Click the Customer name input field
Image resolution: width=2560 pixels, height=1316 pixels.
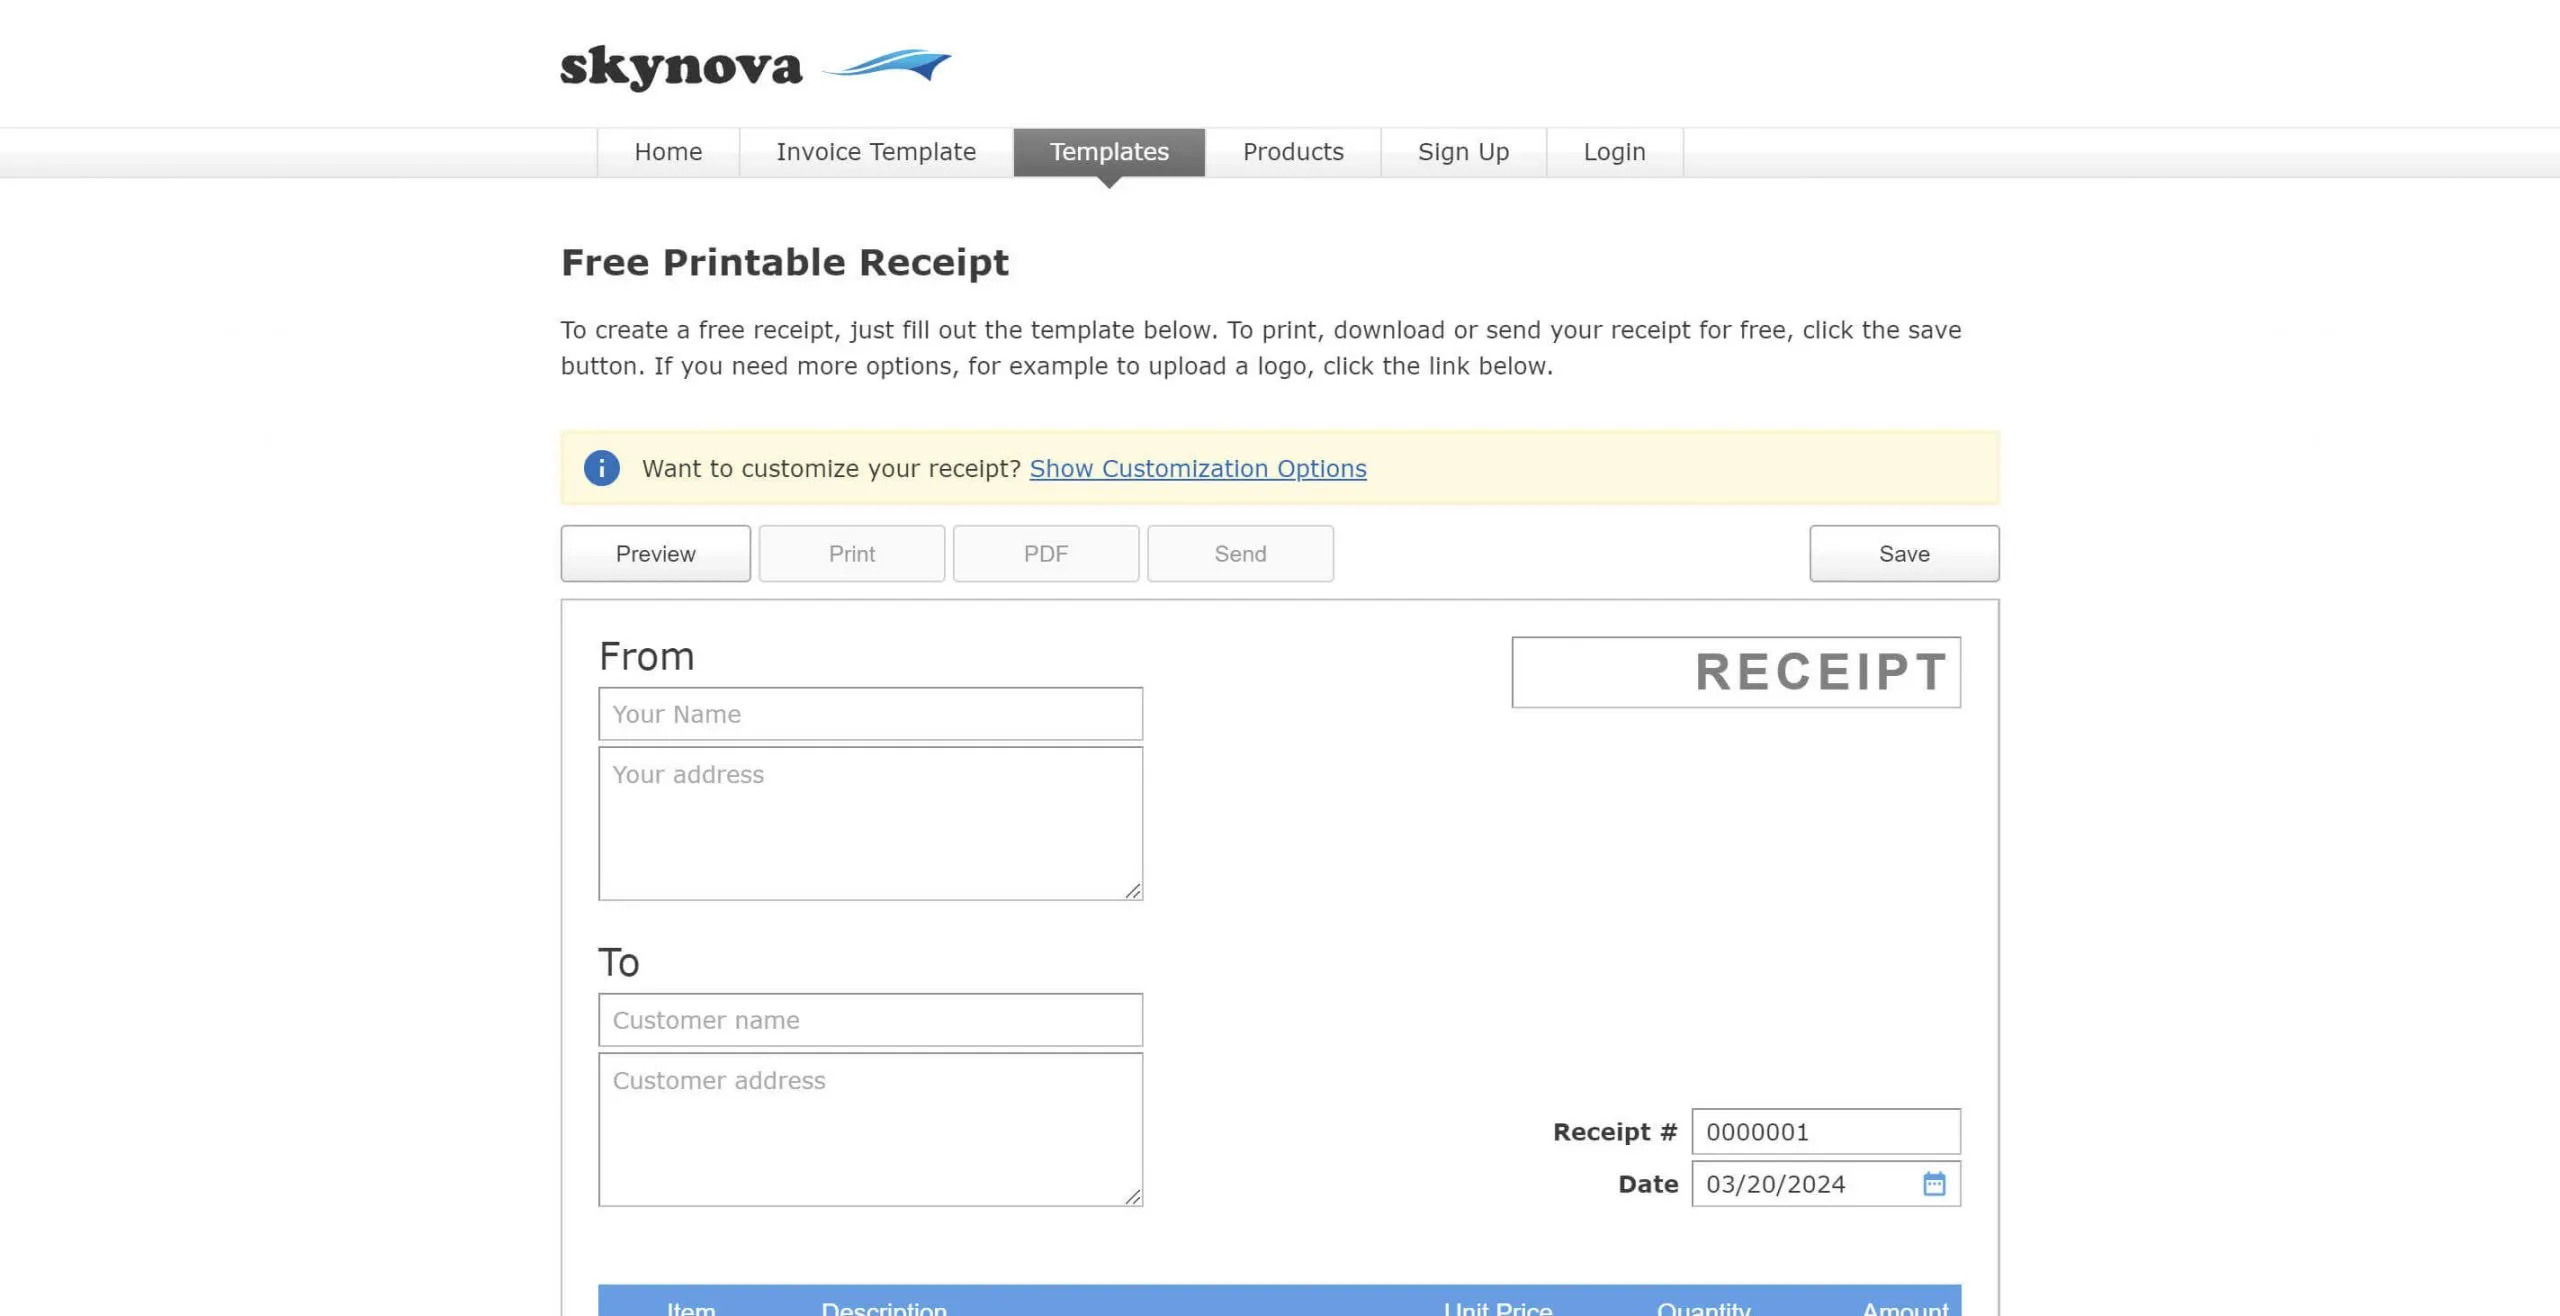tap(871, 1021)
